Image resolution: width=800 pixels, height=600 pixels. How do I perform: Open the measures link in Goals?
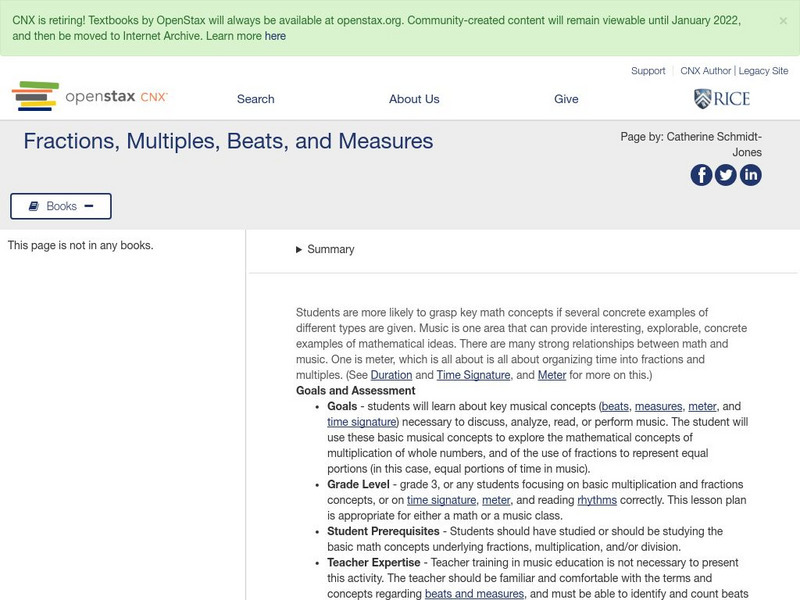[x=659, y=407]
